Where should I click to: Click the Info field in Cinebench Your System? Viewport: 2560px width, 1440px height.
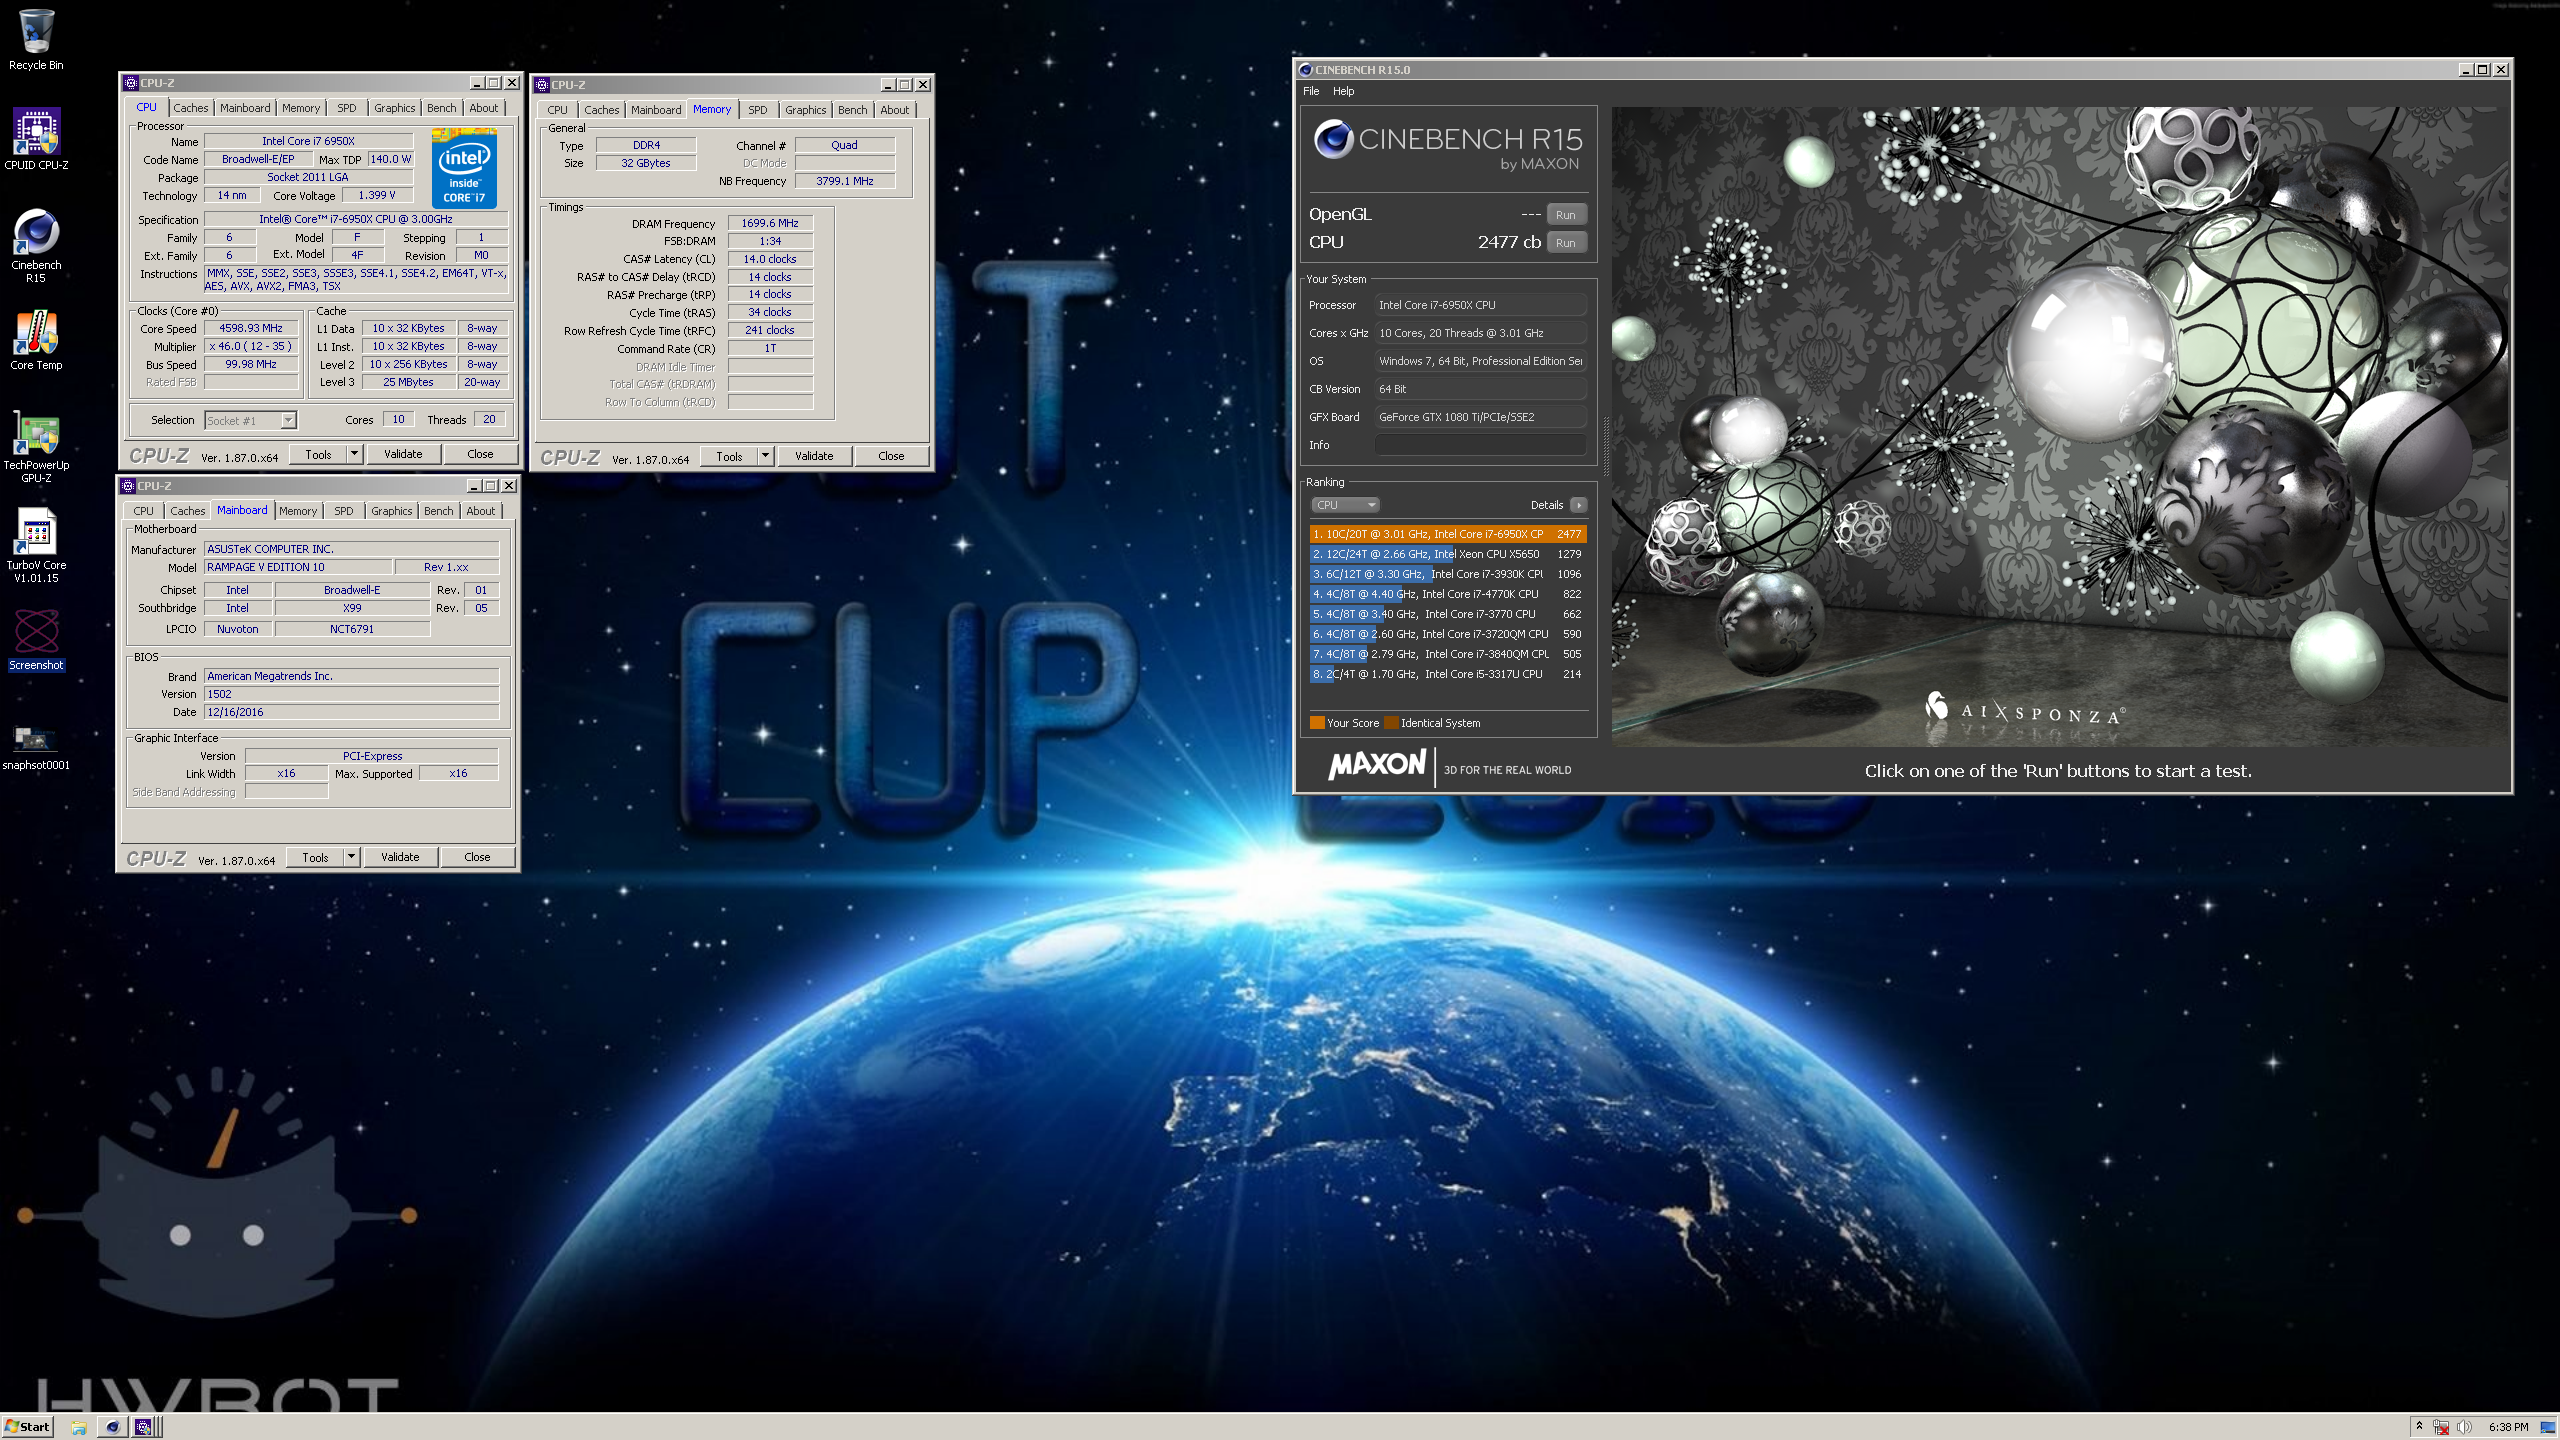[1480, 445]
